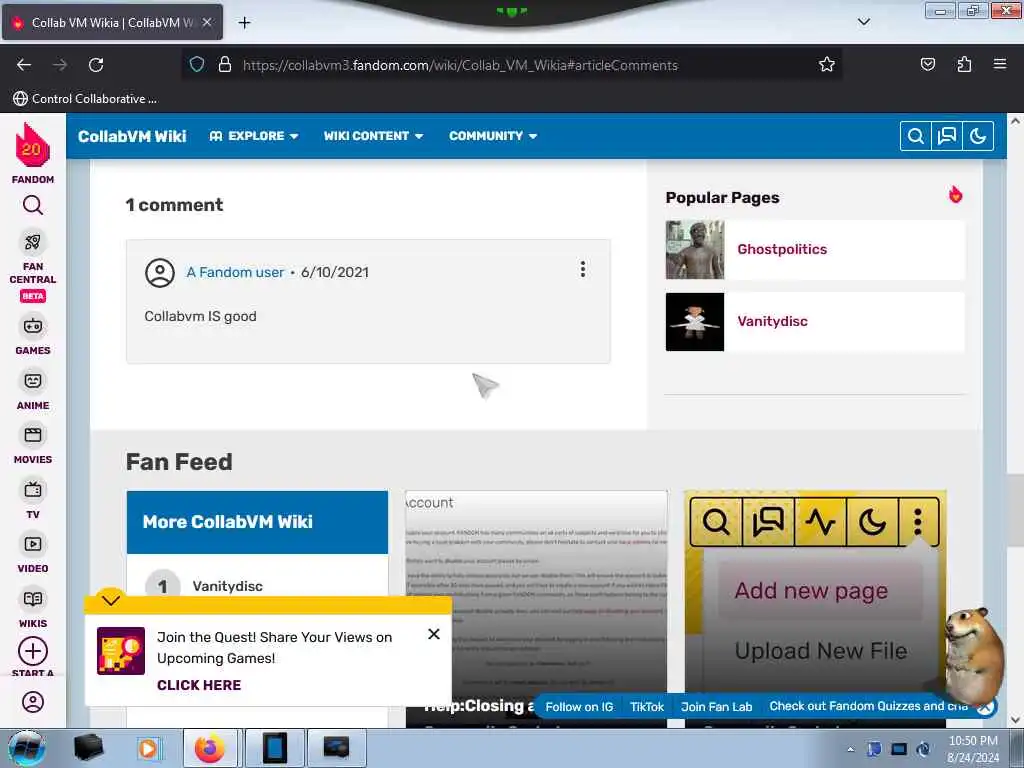Open the Add new page fan feed card
1024x768 pixels.
[815, 609]
